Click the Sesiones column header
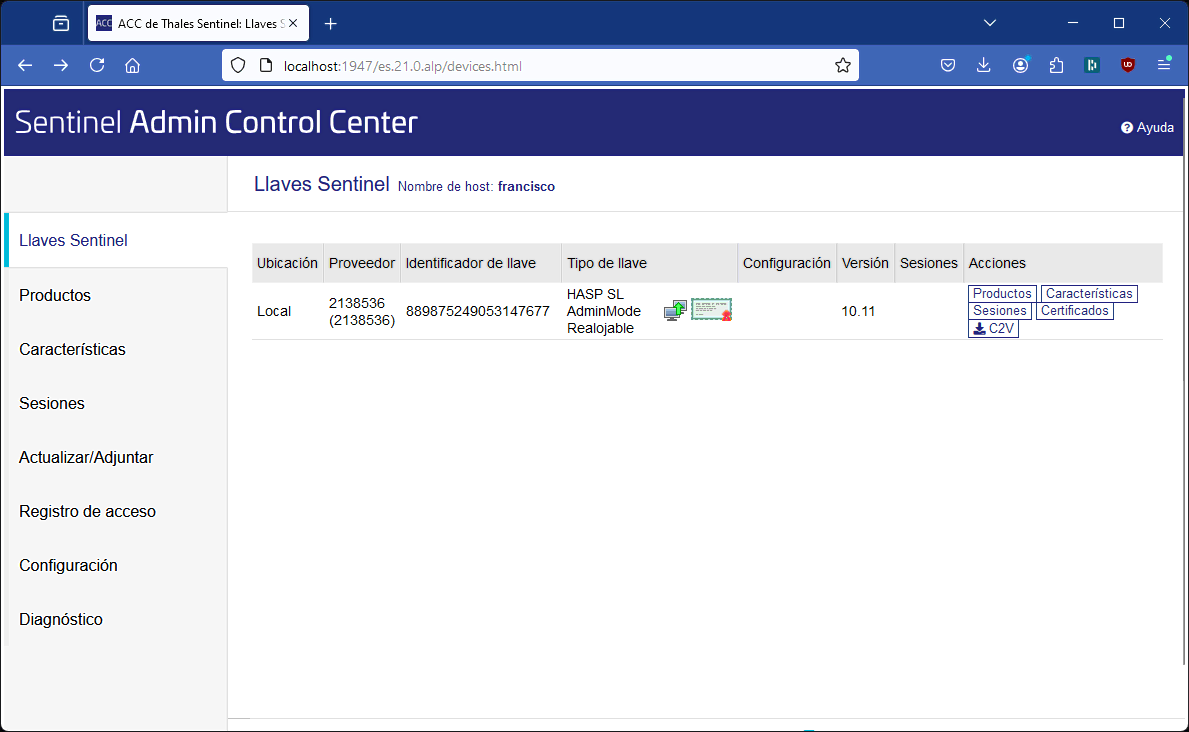This screenshot has height=732, width=1189. (929, 263)
